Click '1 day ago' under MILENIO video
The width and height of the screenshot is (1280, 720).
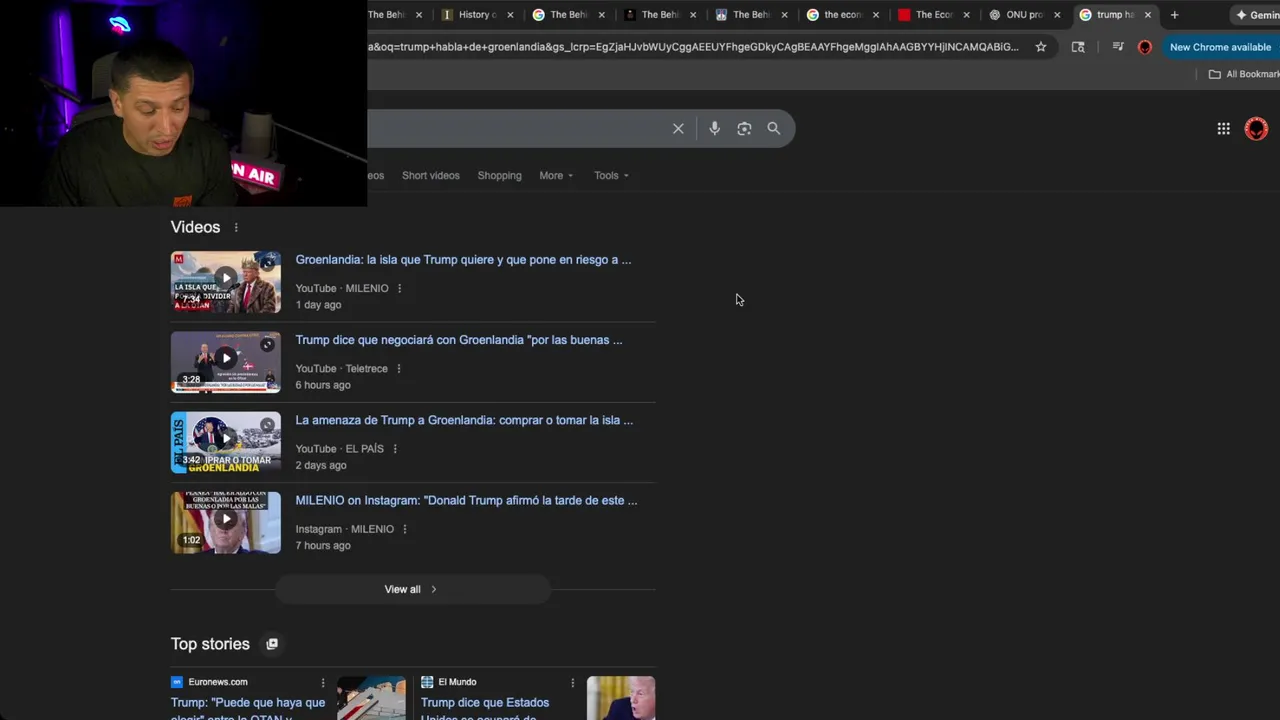coord(318,305)
